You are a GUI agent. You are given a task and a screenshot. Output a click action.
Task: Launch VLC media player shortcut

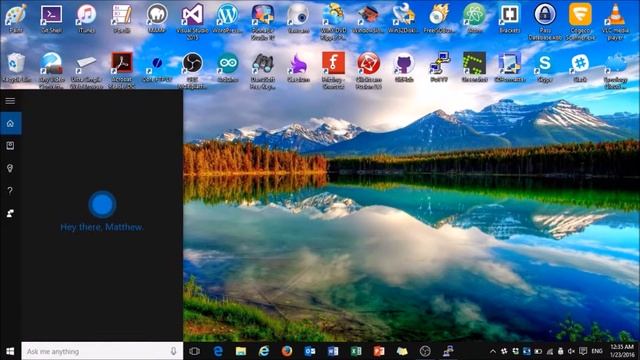616,21
